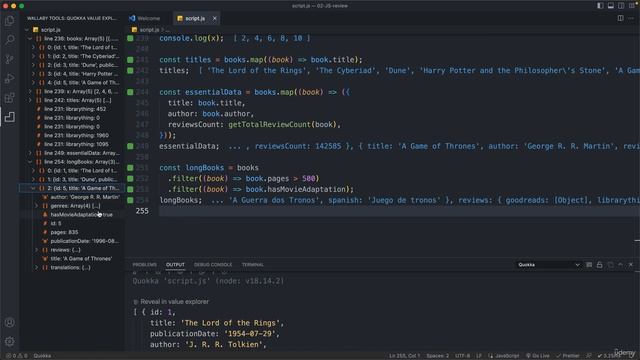640x360 pixels.
Task: Close the script.js editor tab
Action: click(214, 18)
